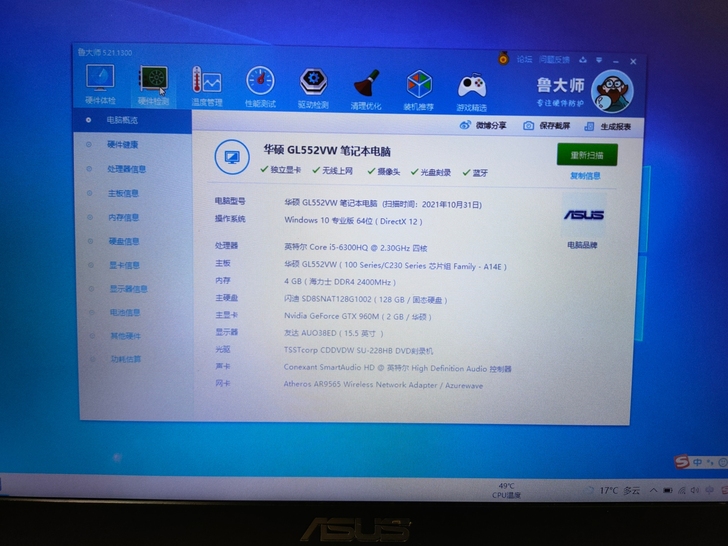The width and height of the screenshot is (728, 546).
Task: Open the title bar dropdown menu icon
Action: pyautogui.click(x=599, y=60)
